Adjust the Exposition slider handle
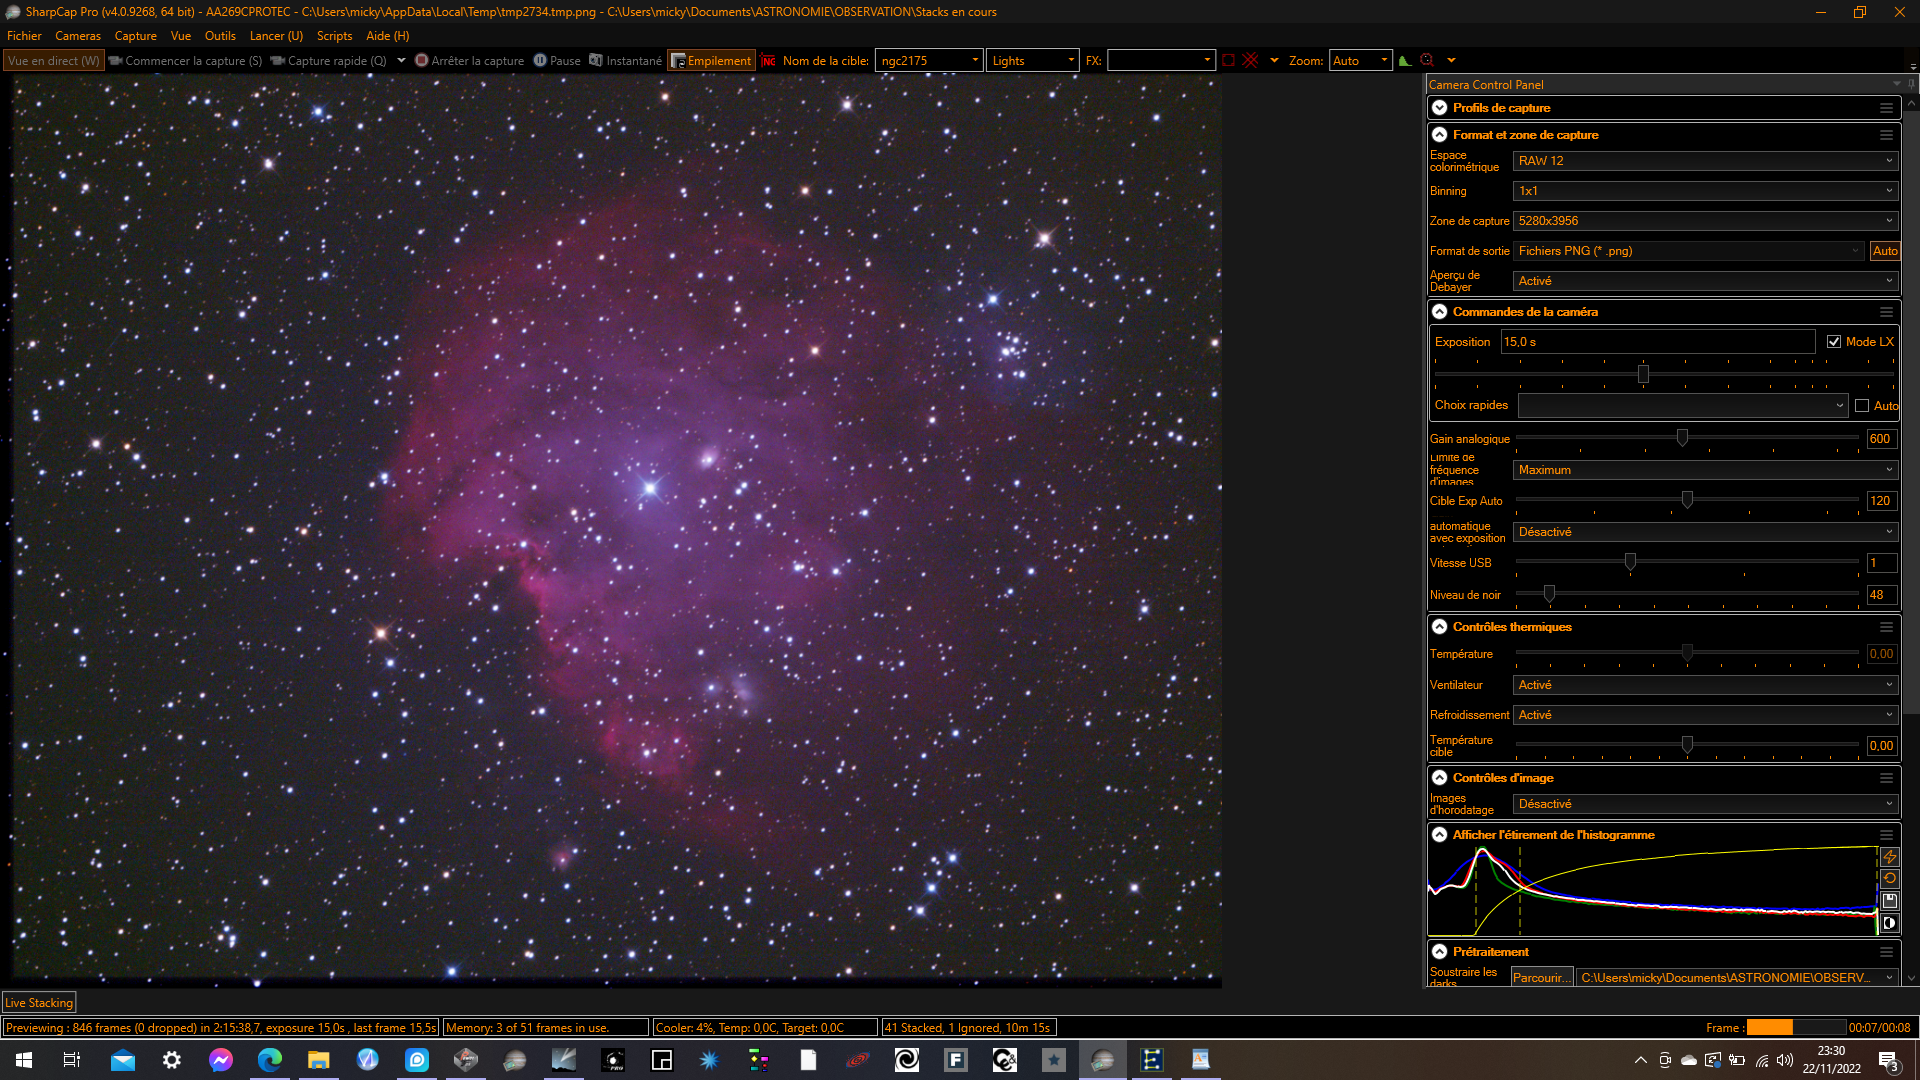Viewport: 1920px width, 1080px height. (1643, 374)
